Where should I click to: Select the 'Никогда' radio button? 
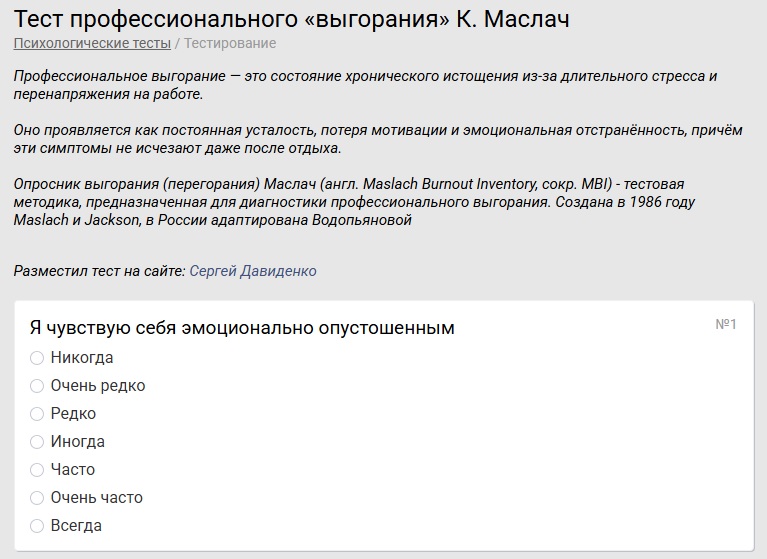coord(37,358)
